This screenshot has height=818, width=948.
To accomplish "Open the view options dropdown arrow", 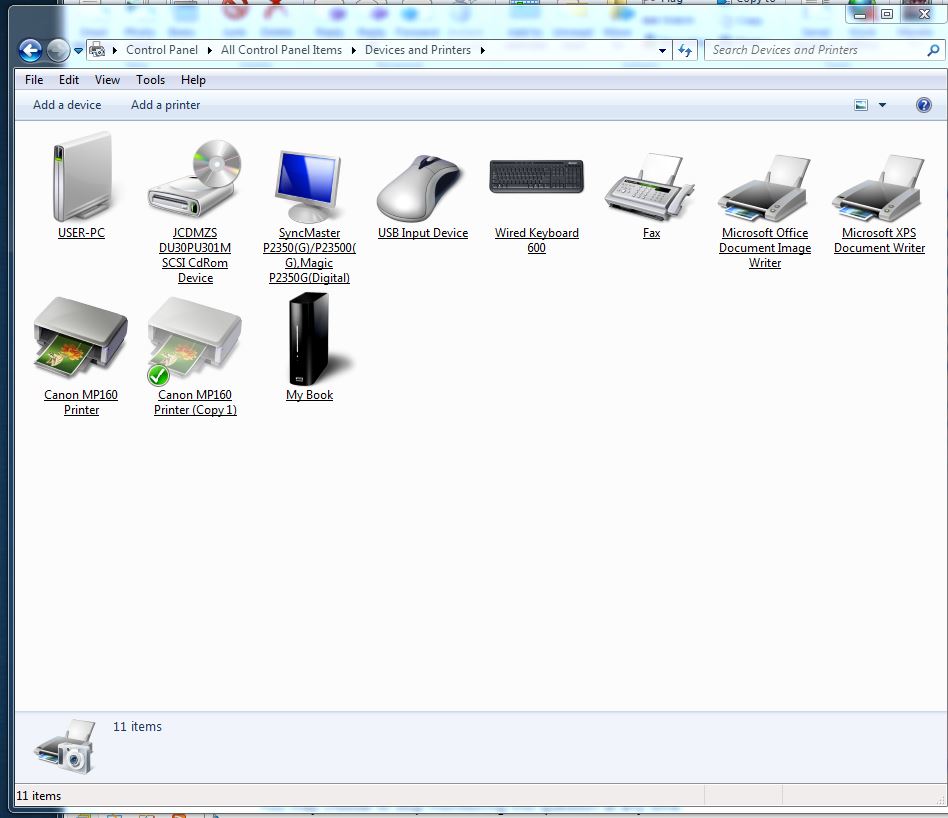I will 882,105.
